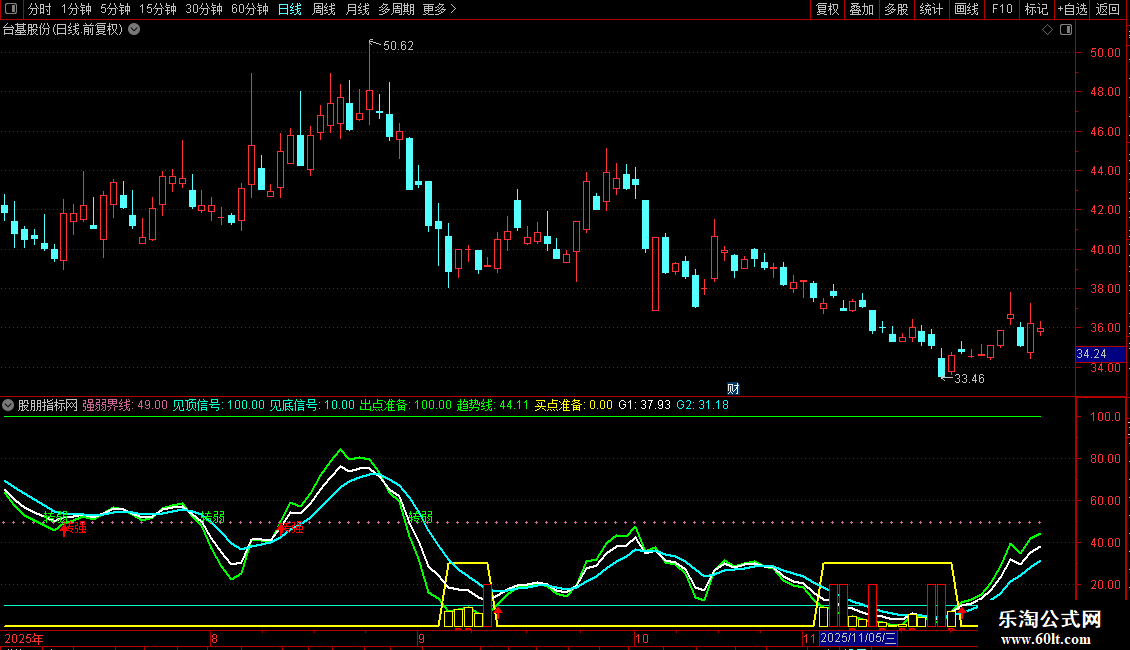
Task: Expand the 更多 periods menu
Action: (439, 9)
